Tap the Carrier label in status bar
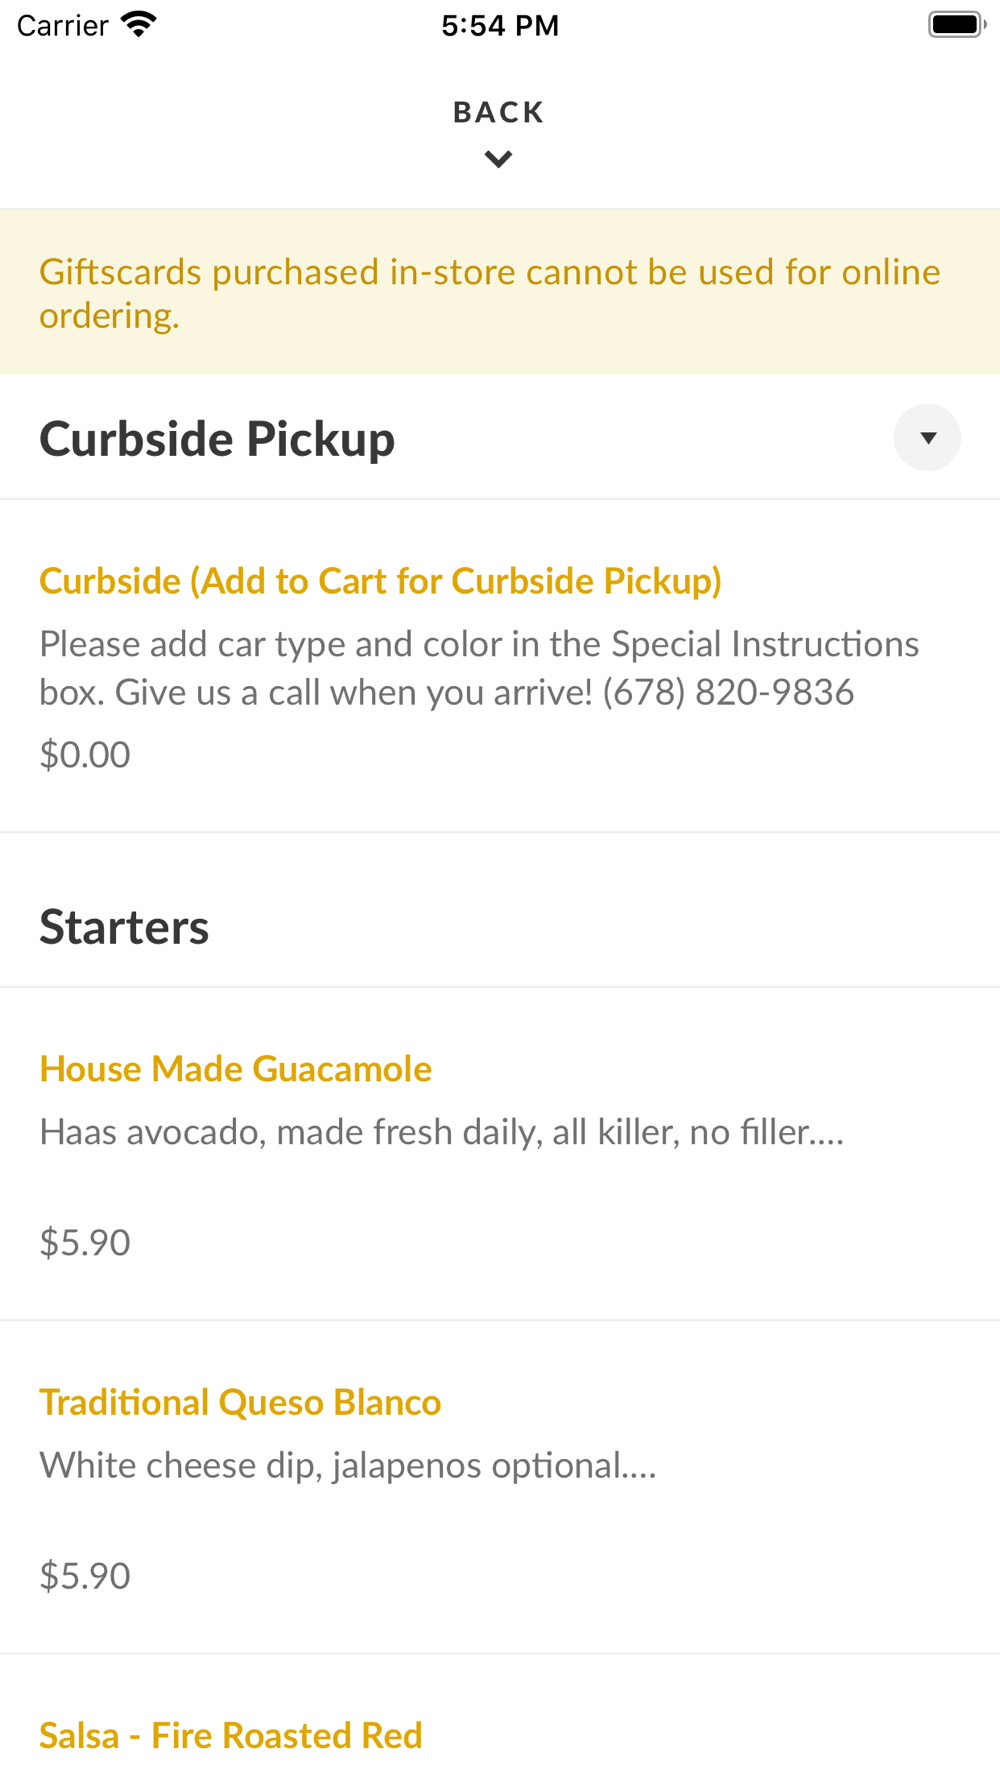 coord(62,25)
